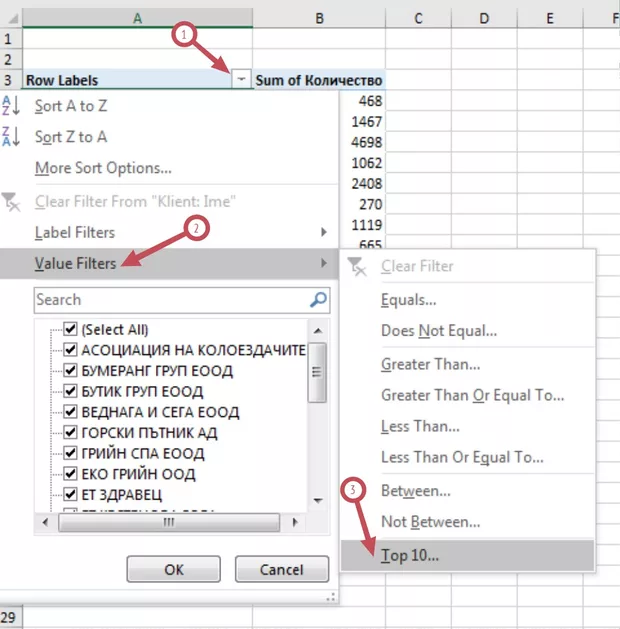Viewport: 620px width, 629px height.
Task: Open the Label Filters menu item
Action: point(168,232)
